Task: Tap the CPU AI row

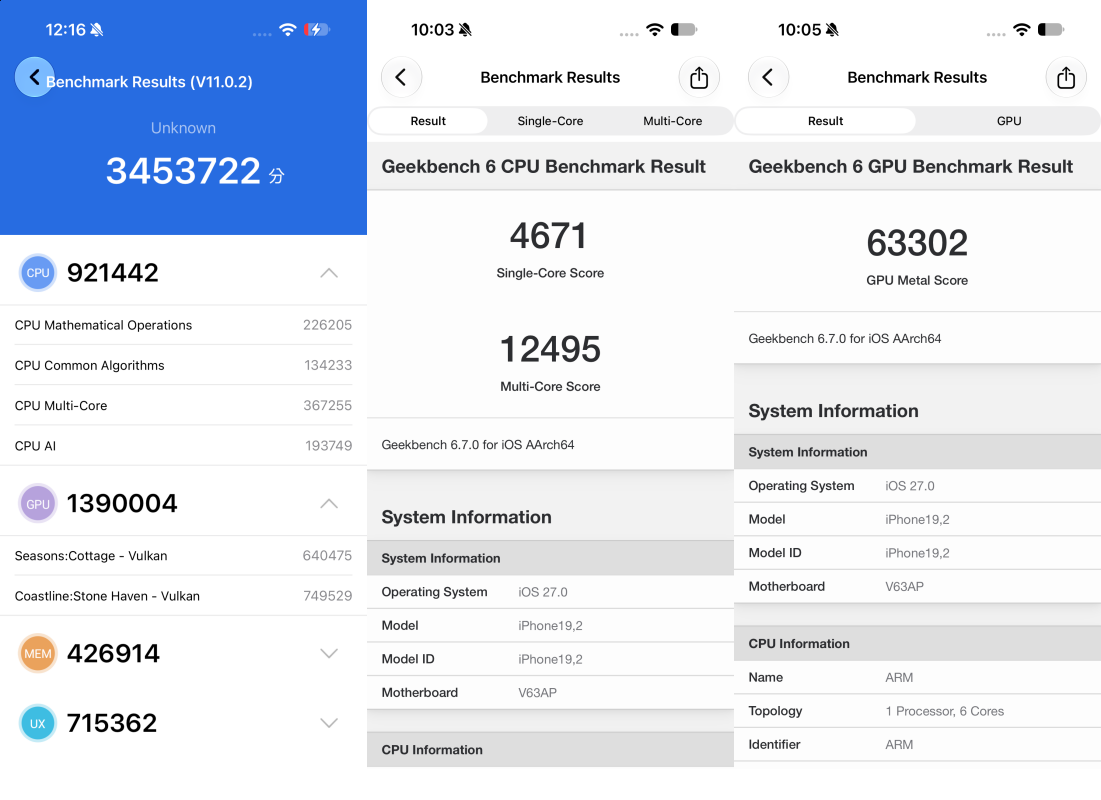Action: (183, 445)
